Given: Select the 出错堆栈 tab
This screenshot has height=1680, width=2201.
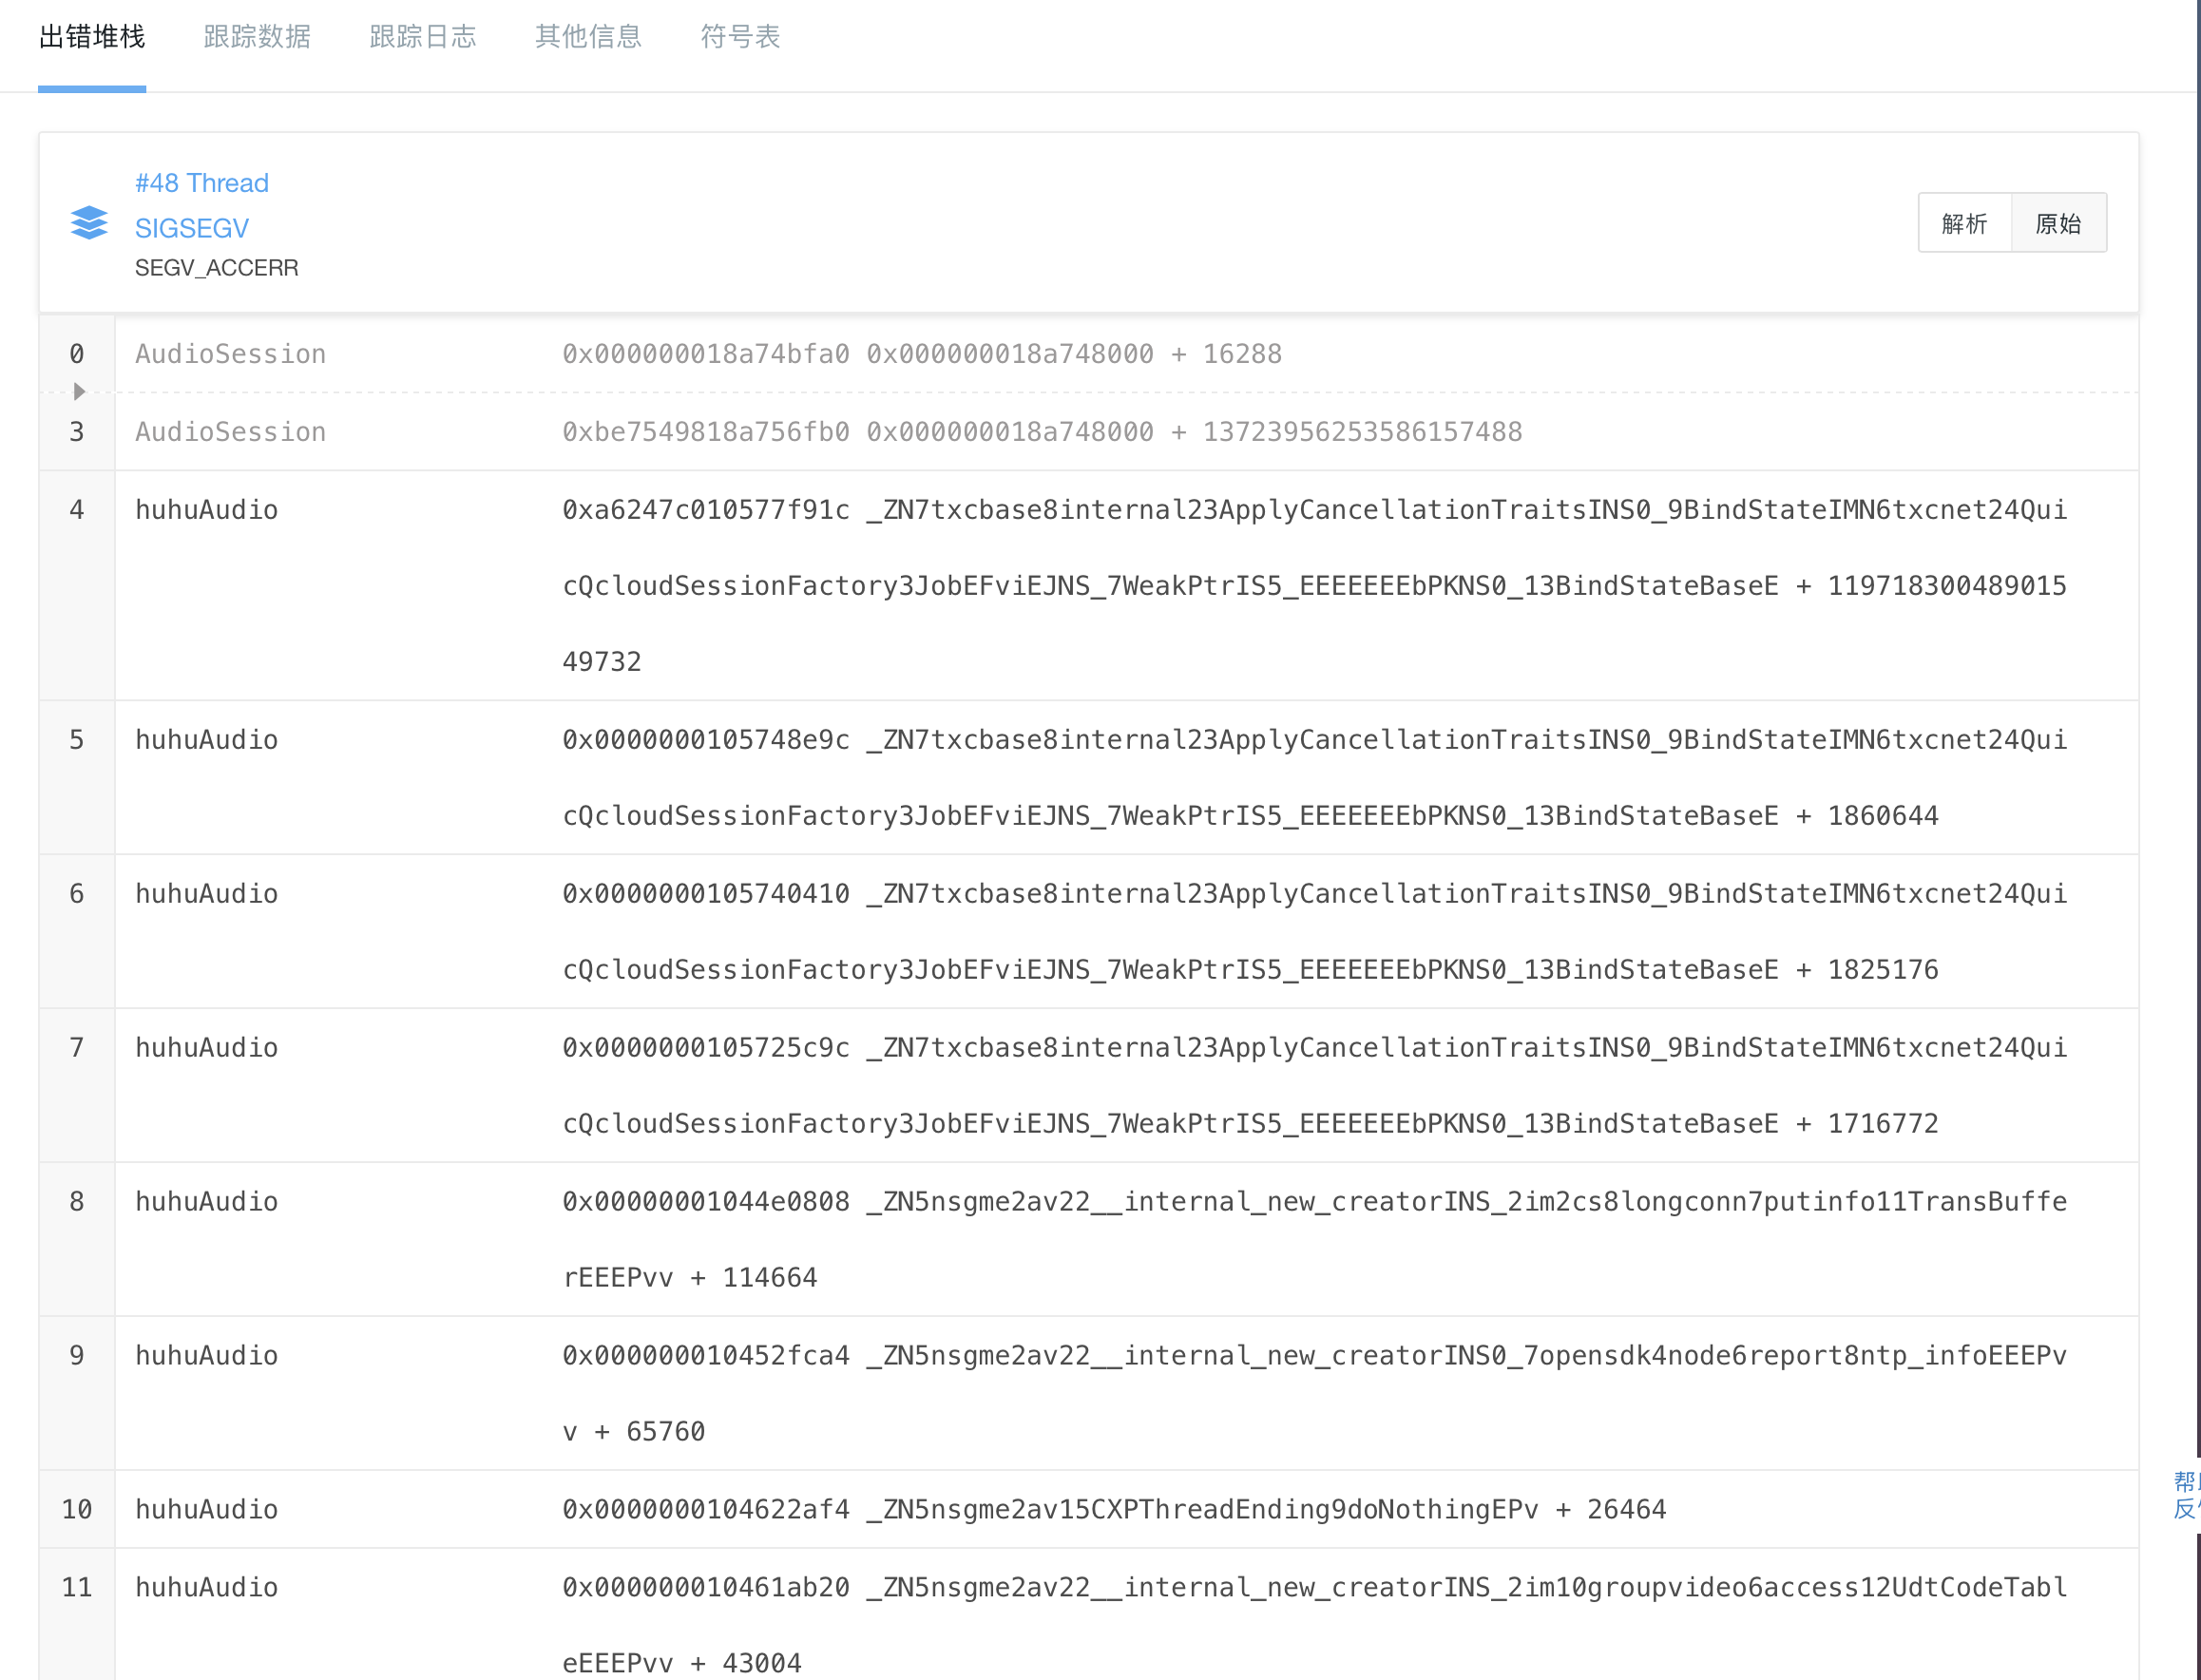Looking at the screenshot, I should click(x=92, y=37).
